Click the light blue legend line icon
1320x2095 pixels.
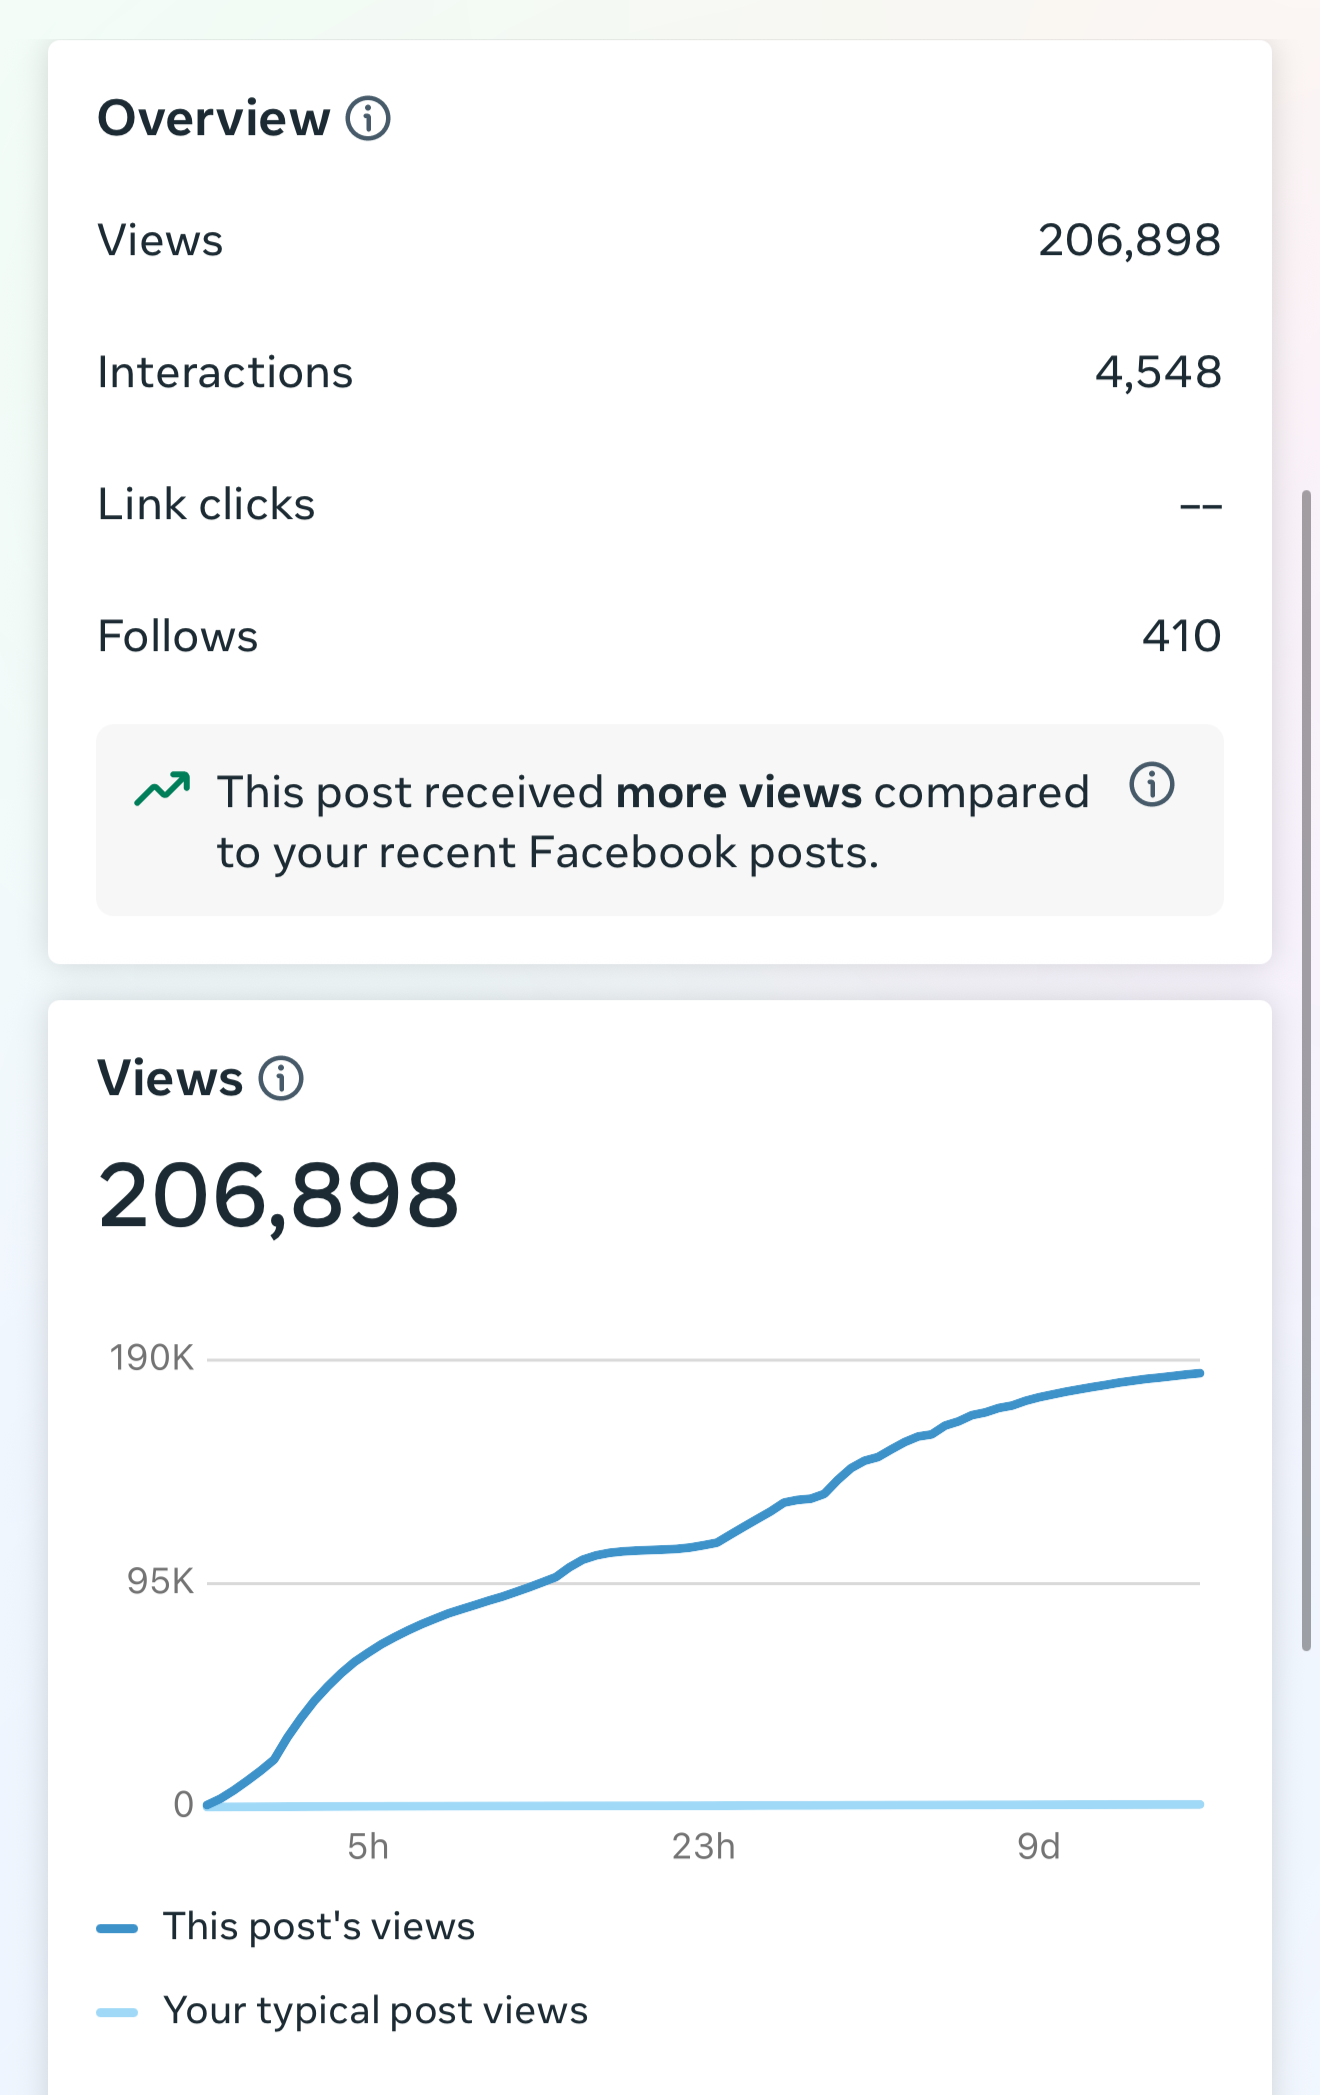pyautogui.click(x=117, y=2013)
